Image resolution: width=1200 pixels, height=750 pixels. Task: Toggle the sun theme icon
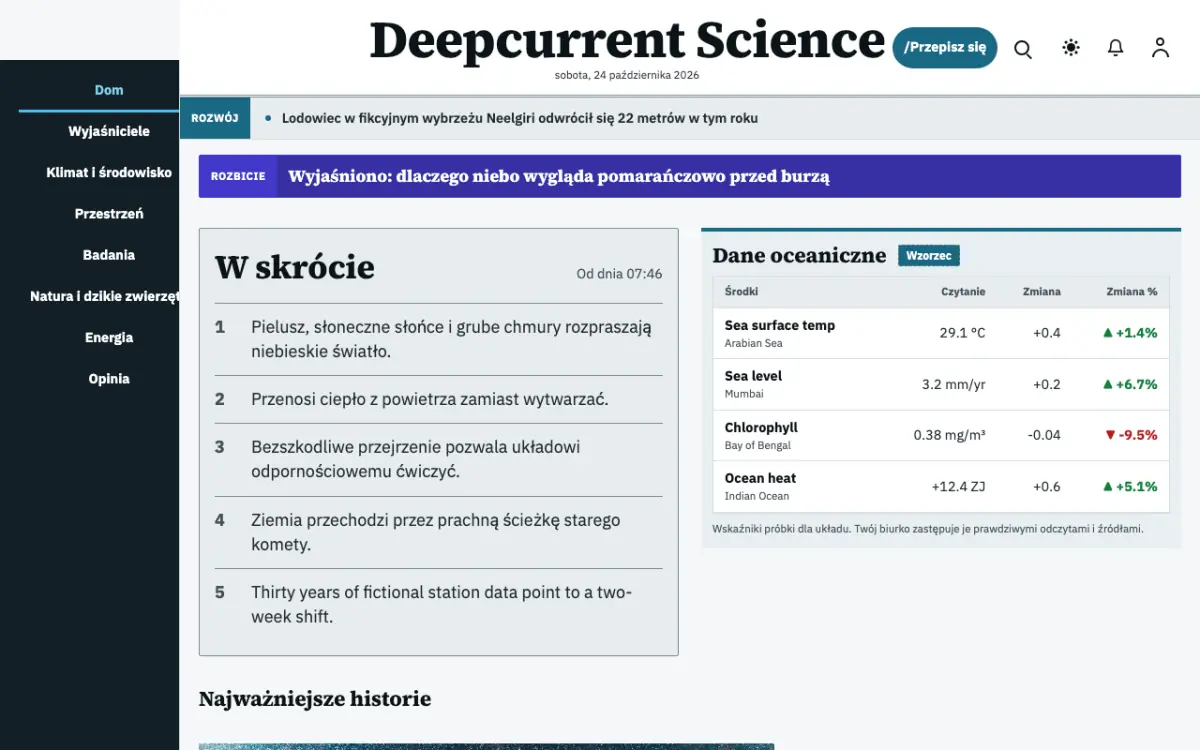(1071, 48)
